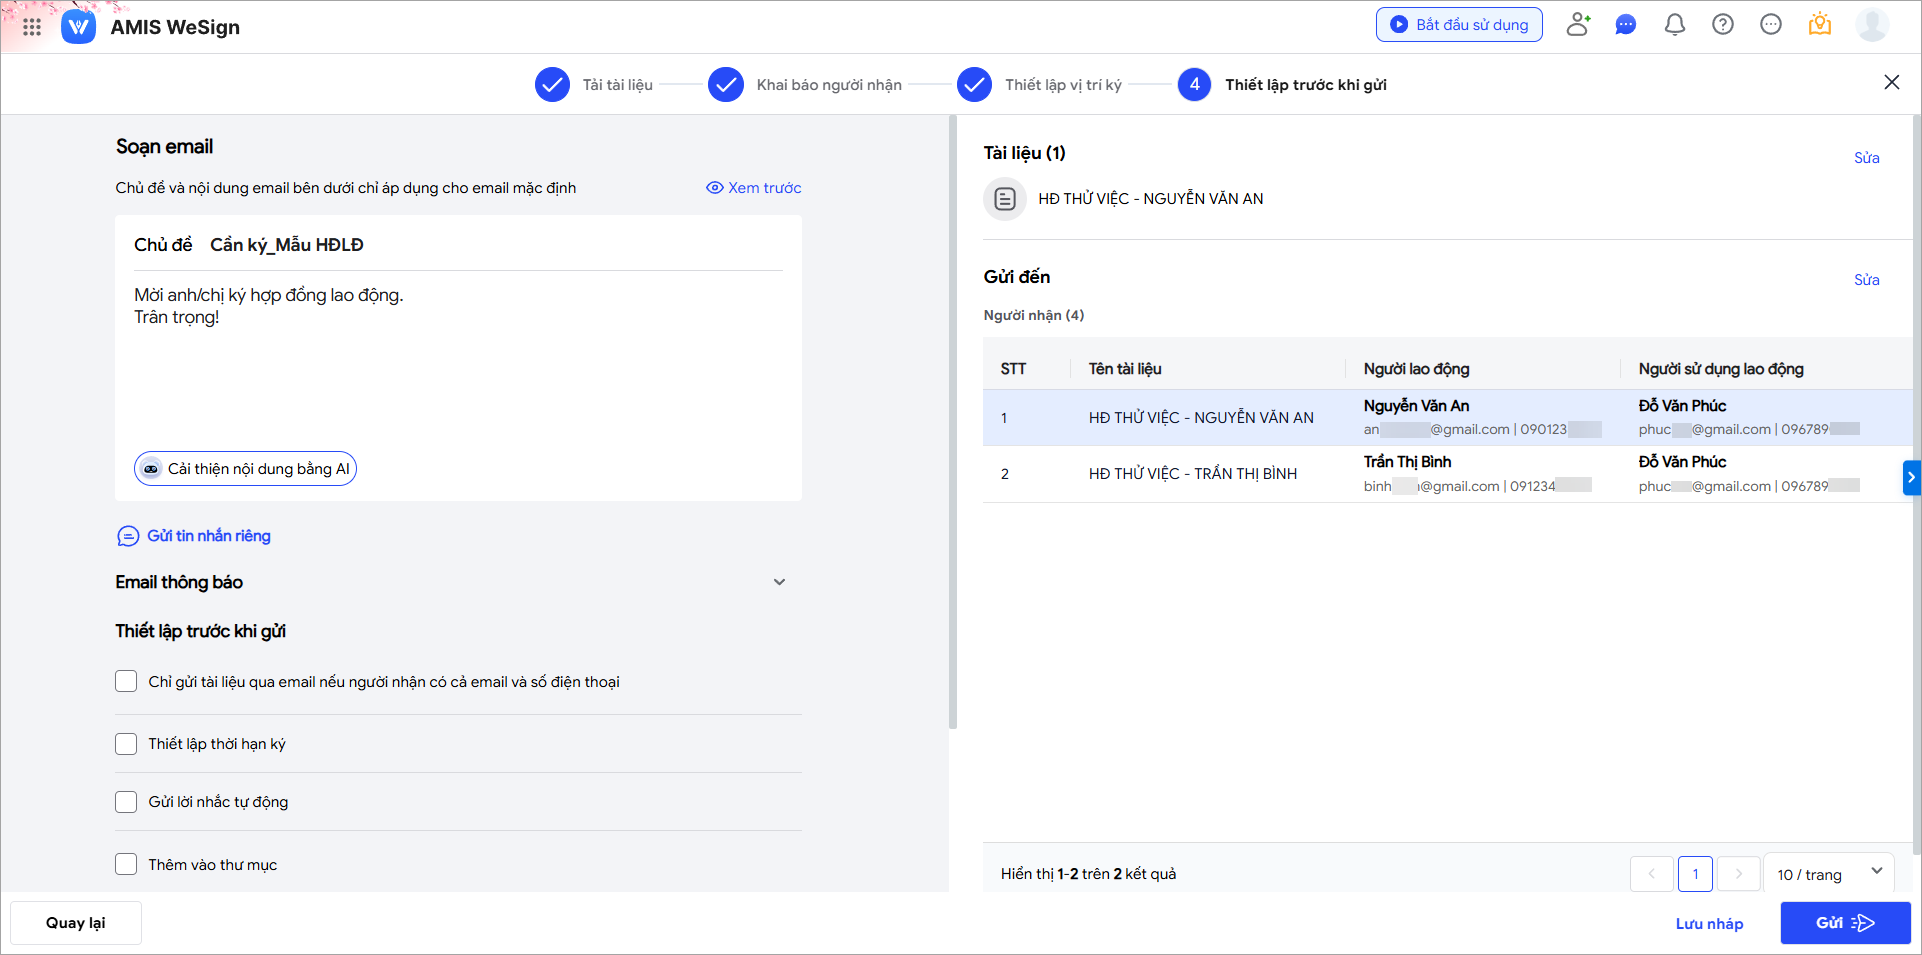1922x955 pixels.
Task: Click into the email body text area
Action: [458, 360]
